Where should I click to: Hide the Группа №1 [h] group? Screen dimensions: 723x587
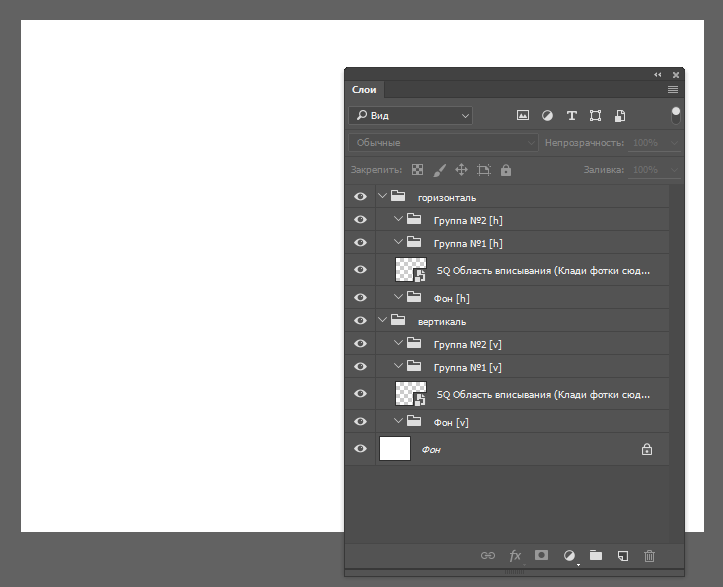360,243
